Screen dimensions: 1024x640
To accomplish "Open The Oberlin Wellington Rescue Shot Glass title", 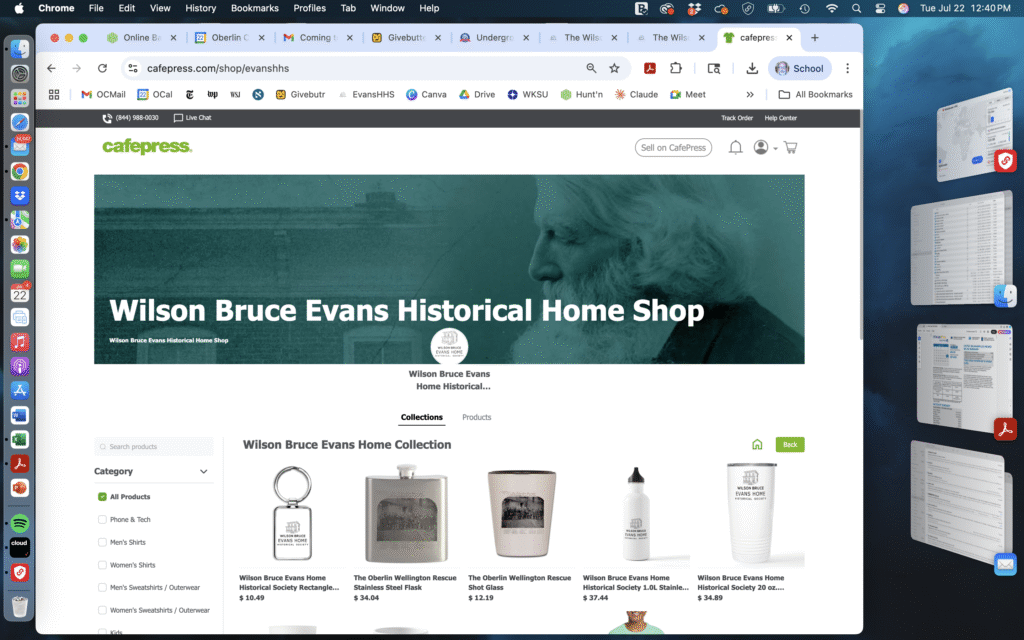I will [x=519, y=583].
